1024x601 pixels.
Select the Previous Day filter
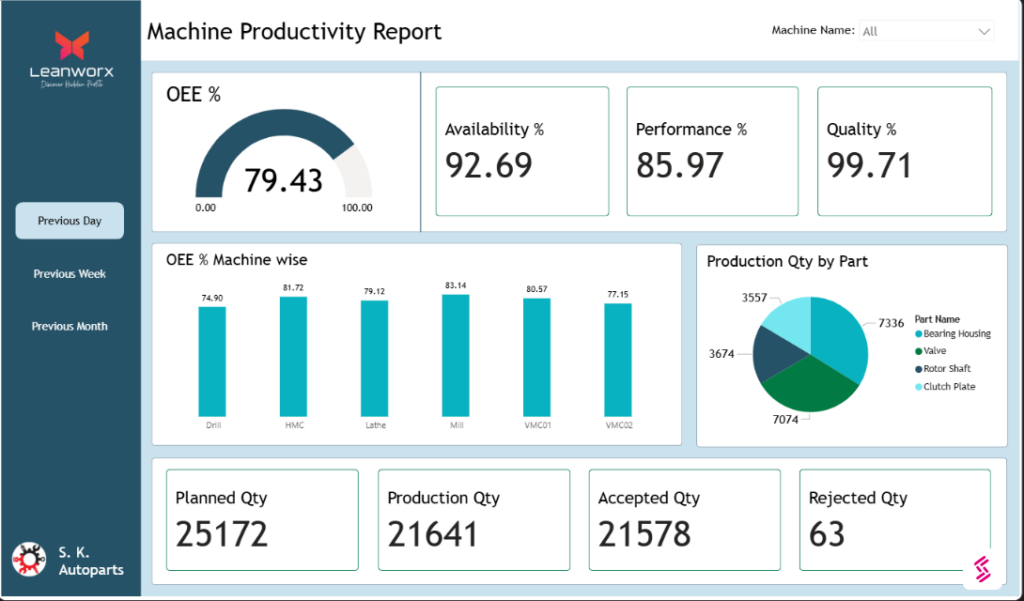point(70,221)
